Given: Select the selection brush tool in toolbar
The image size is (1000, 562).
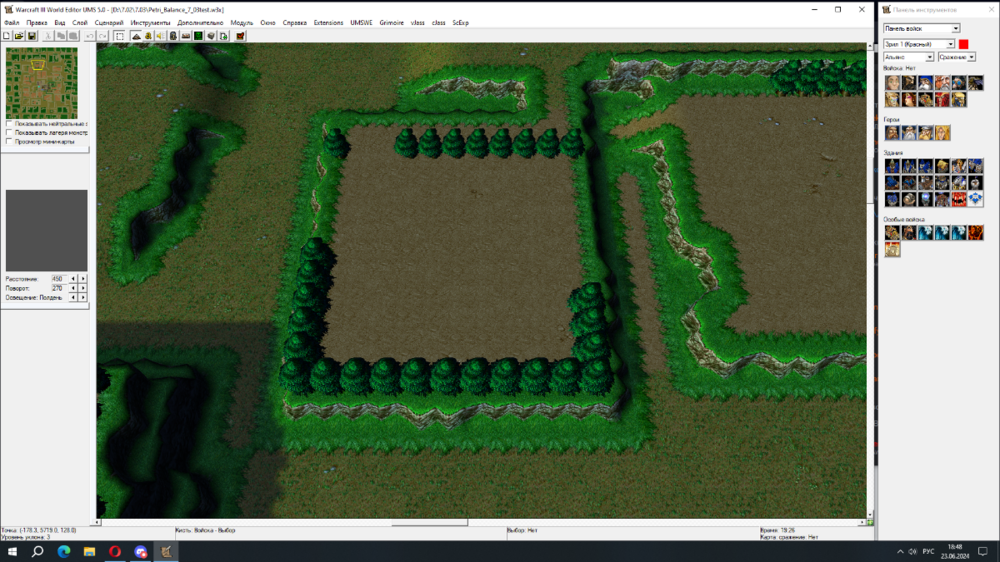Looking at the screenshot, I should [119, 36].
